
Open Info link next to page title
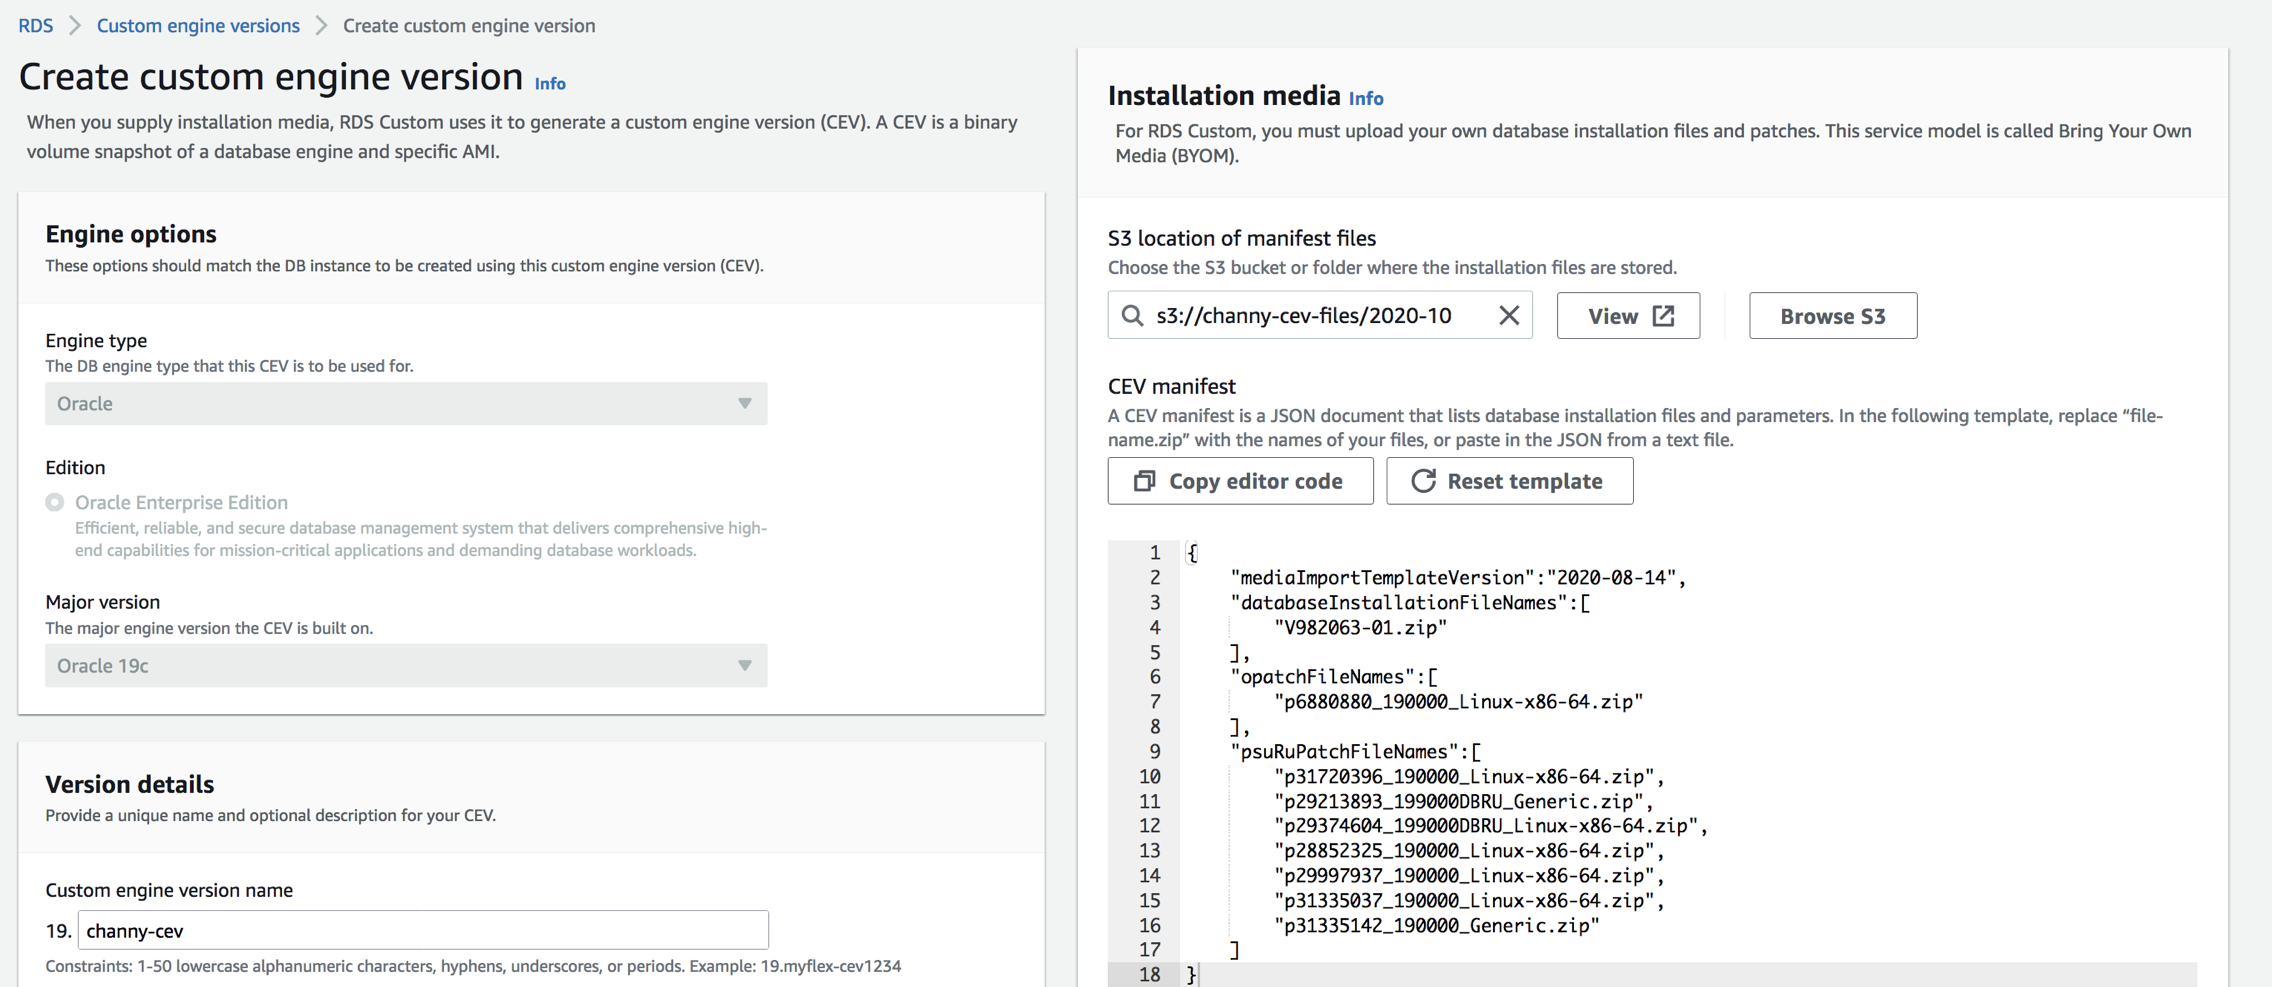[550, 84]
